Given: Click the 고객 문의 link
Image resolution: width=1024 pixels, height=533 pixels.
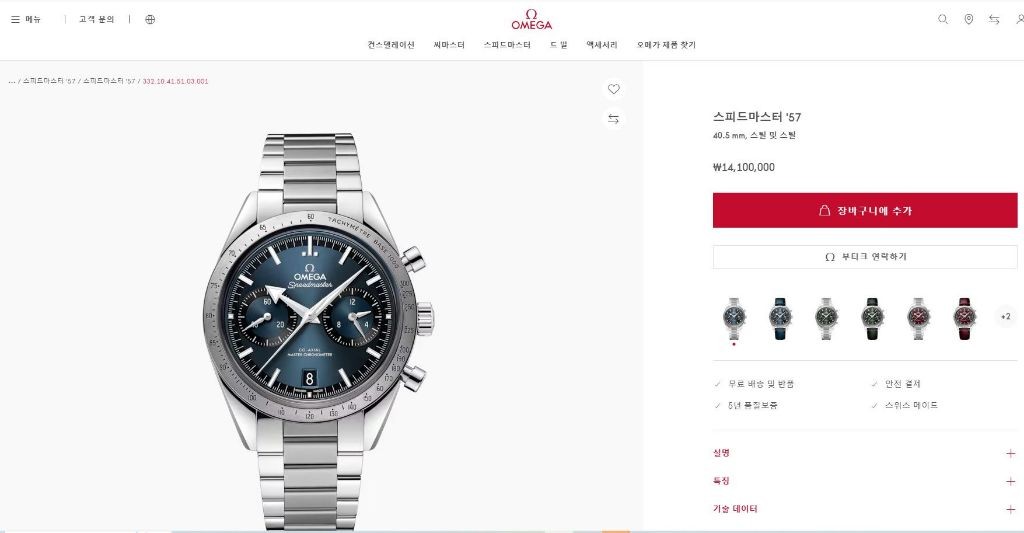Looking at the screenshot, I should [x=97, y=20].
